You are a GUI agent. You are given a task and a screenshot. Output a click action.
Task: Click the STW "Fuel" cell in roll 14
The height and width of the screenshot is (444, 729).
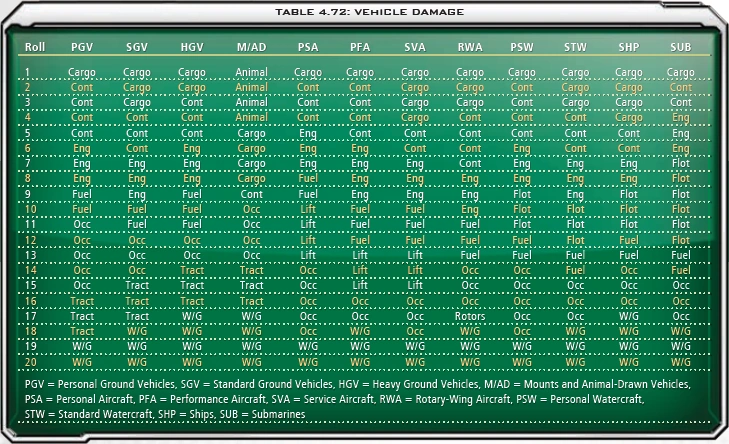[x=575, y=270]
